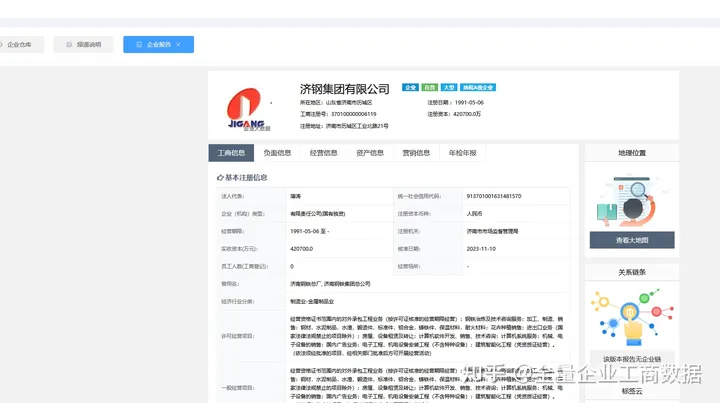Click the approval date 2023-11-10

pos(481,249)
